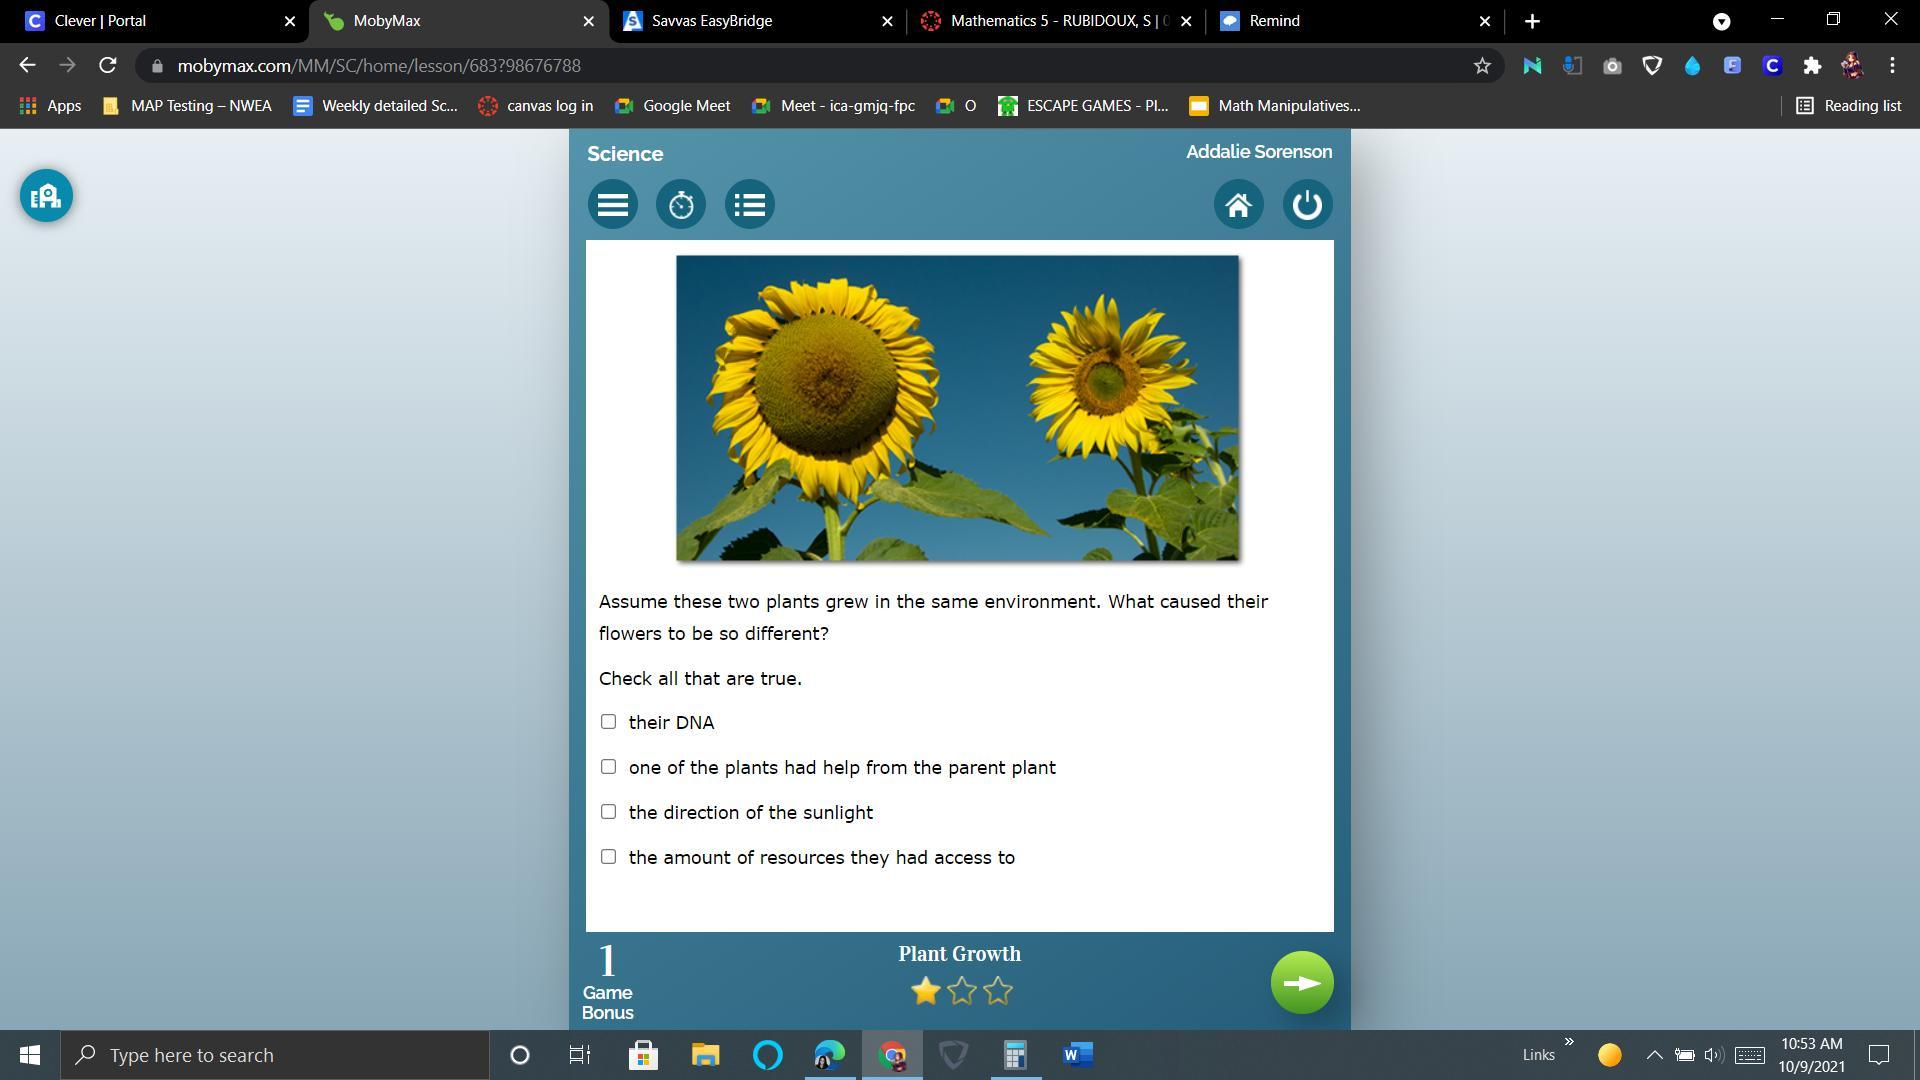Image resolution: width=1920 pixels, height=1080 pixels.
Task: Switch to the Clever Portal tab
Action: (x=100, y=21)
